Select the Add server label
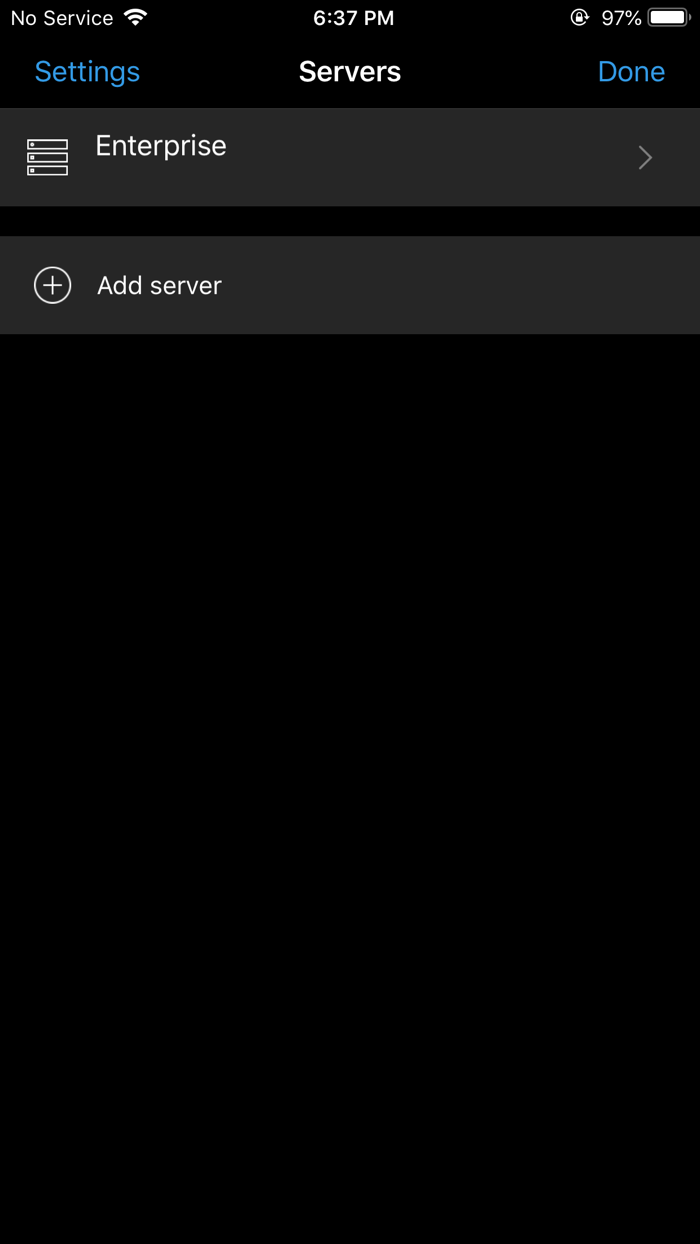The image size is (700, 1244). coord(159,285)
